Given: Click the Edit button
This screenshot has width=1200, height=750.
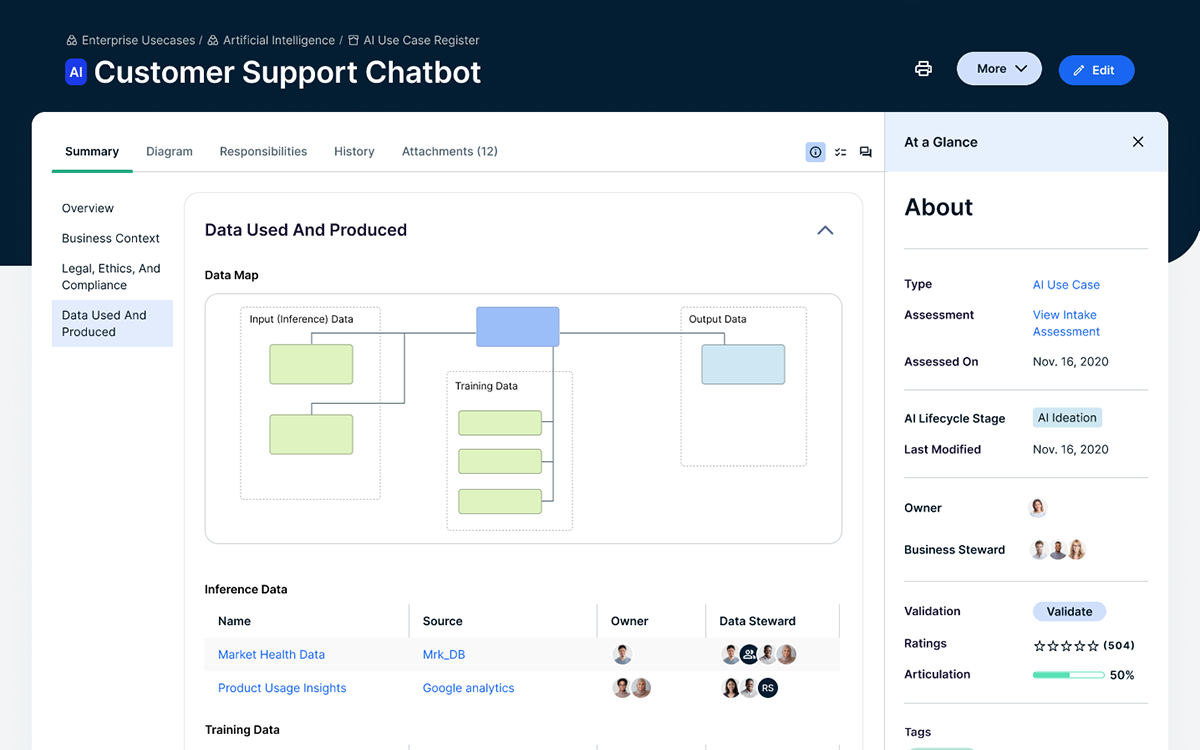Looking at the screenshot, I should click(x=1096, y=69).
